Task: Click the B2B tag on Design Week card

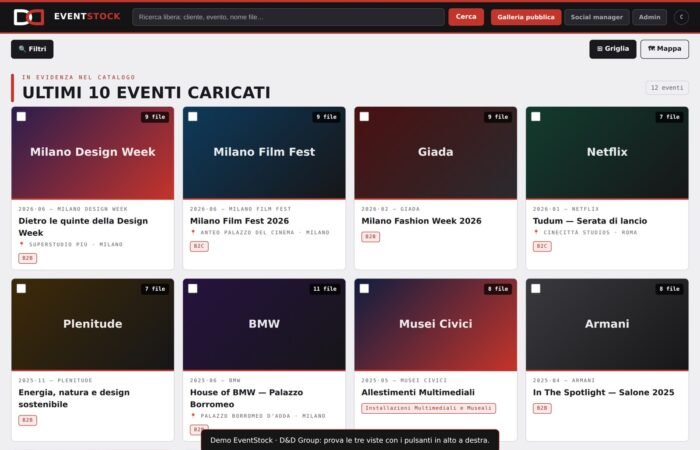Action: click(28, 258)
